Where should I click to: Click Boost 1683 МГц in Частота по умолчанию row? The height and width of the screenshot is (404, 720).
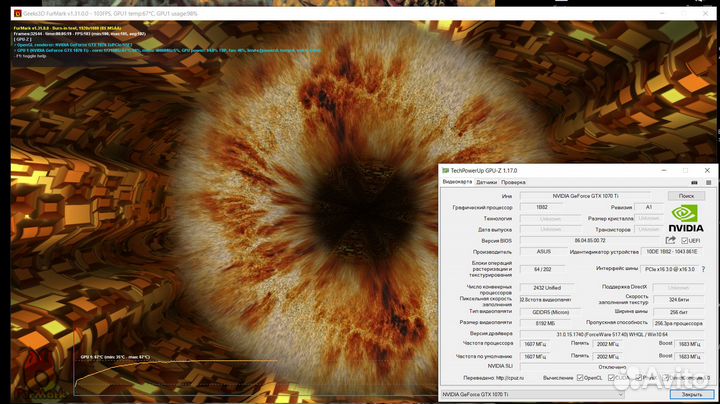click(x=689, y=357)
